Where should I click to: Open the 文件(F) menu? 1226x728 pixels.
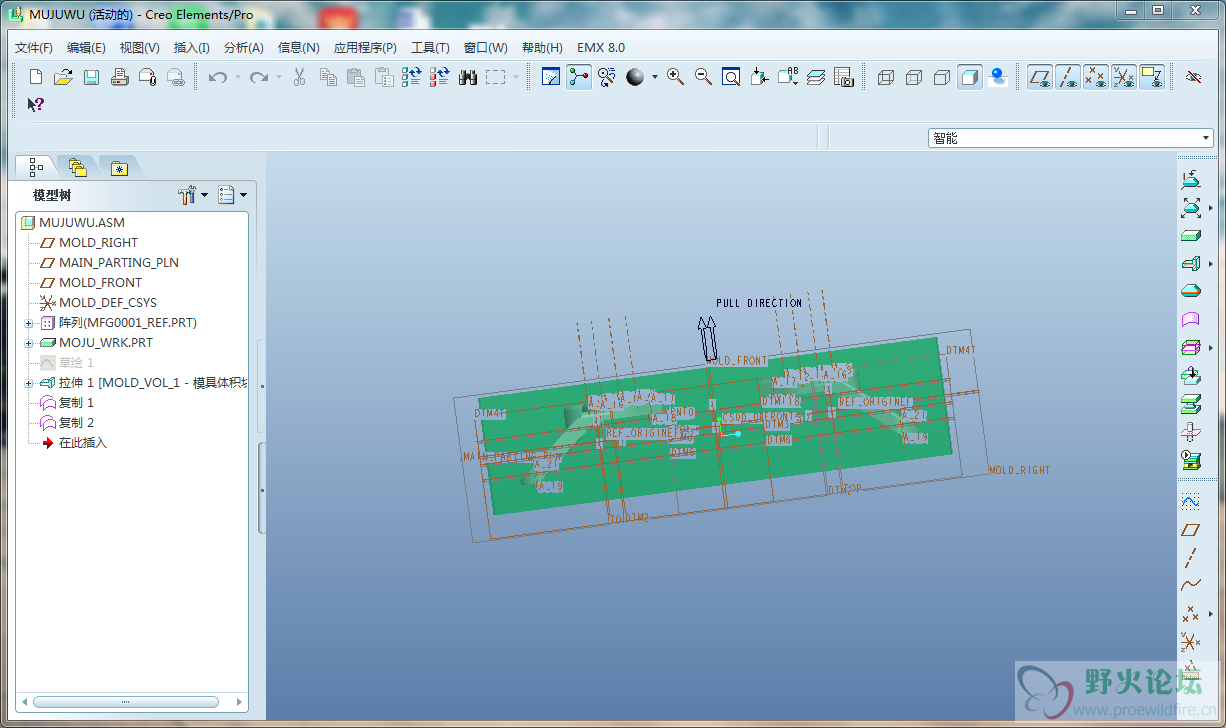(34, 47)
